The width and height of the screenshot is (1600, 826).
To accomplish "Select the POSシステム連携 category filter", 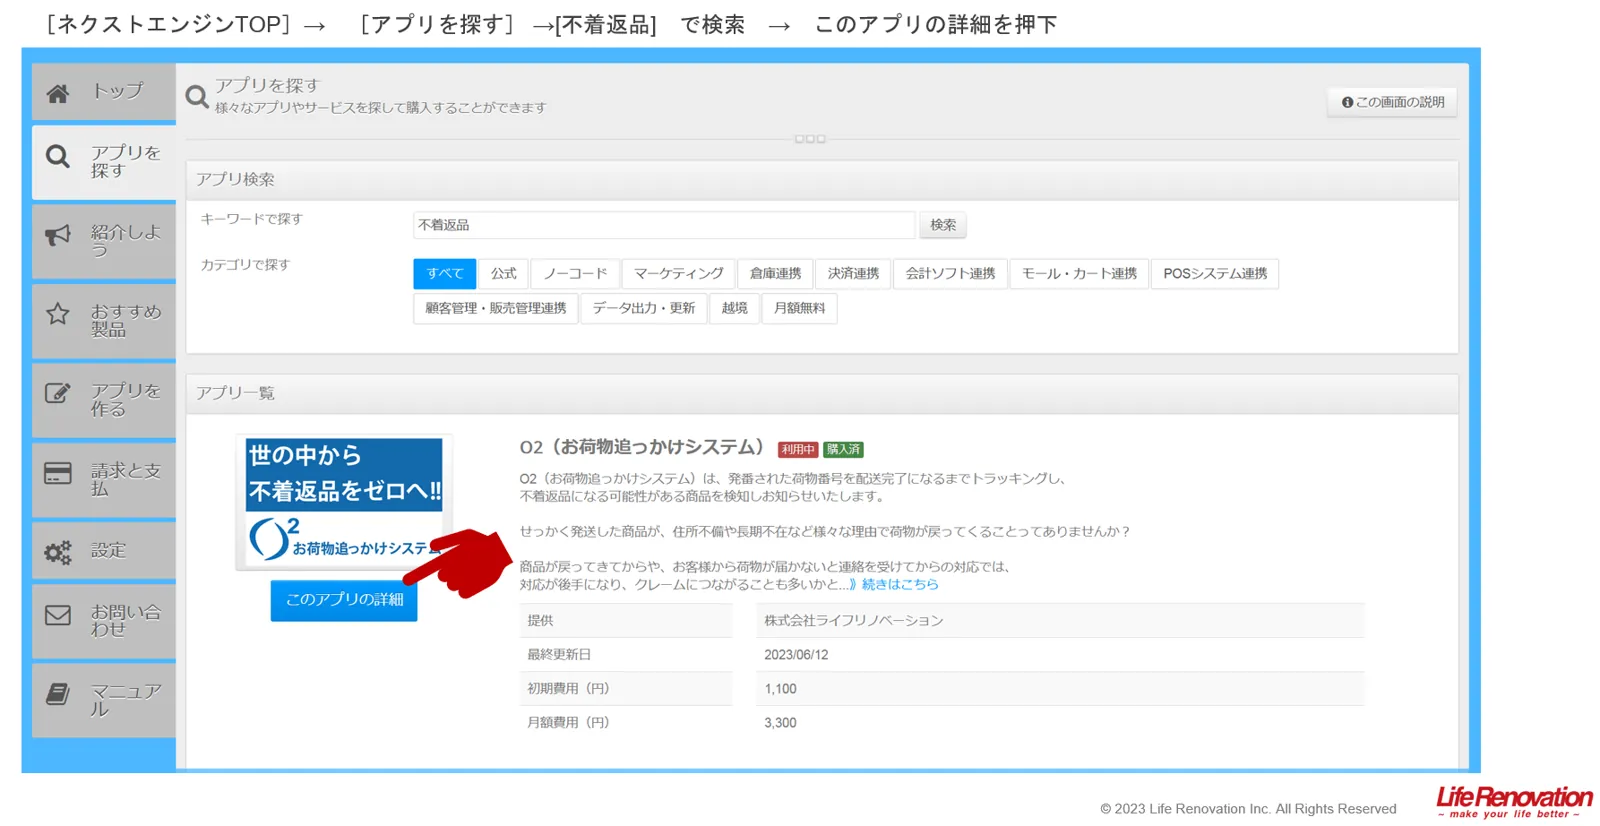I will point(1215,273).
